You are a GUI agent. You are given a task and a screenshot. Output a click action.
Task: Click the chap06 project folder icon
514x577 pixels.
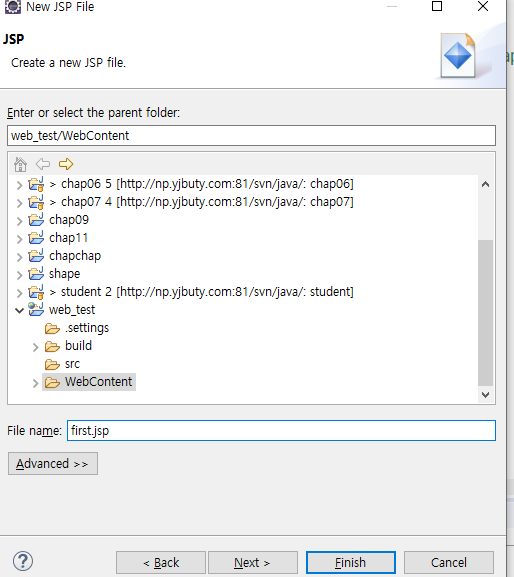pyautogui.click(x=36, y=184)
